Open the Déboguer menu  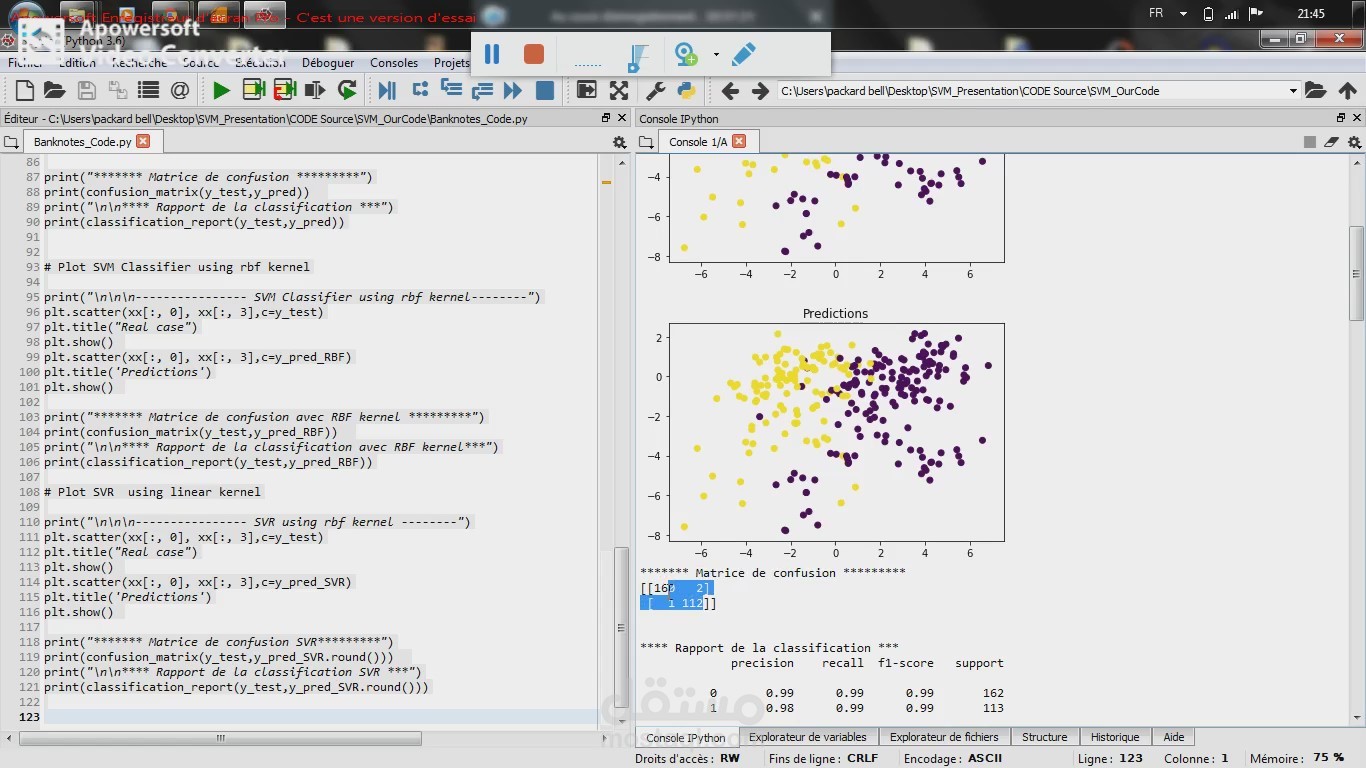click(x=328, y=62)
